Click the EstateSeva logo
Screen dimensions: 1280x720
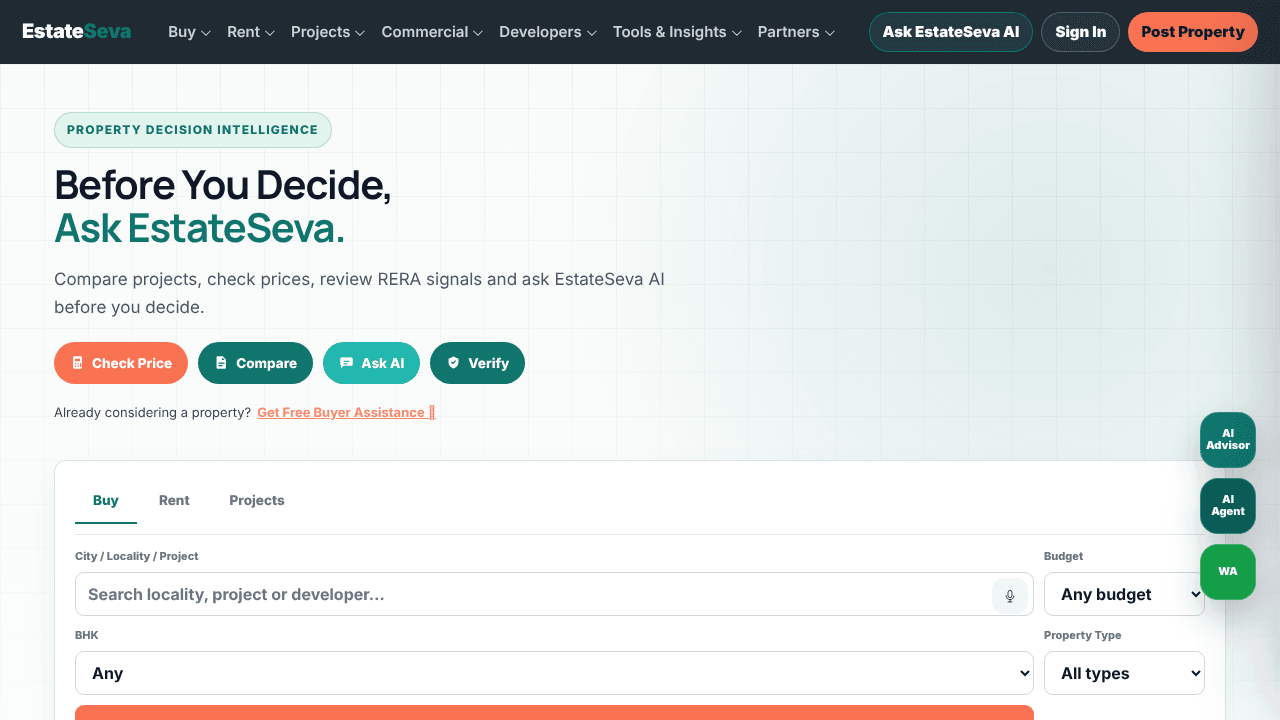click(76, 31)
